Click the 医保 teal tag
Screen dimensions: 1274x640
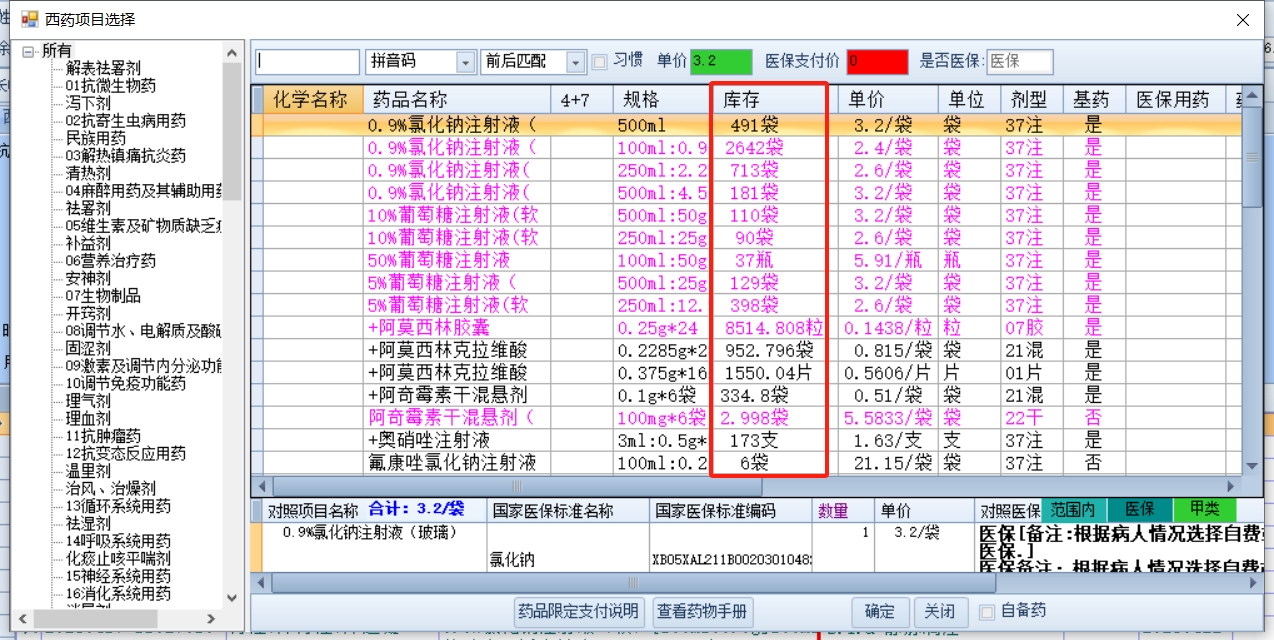click(1138, 509)
